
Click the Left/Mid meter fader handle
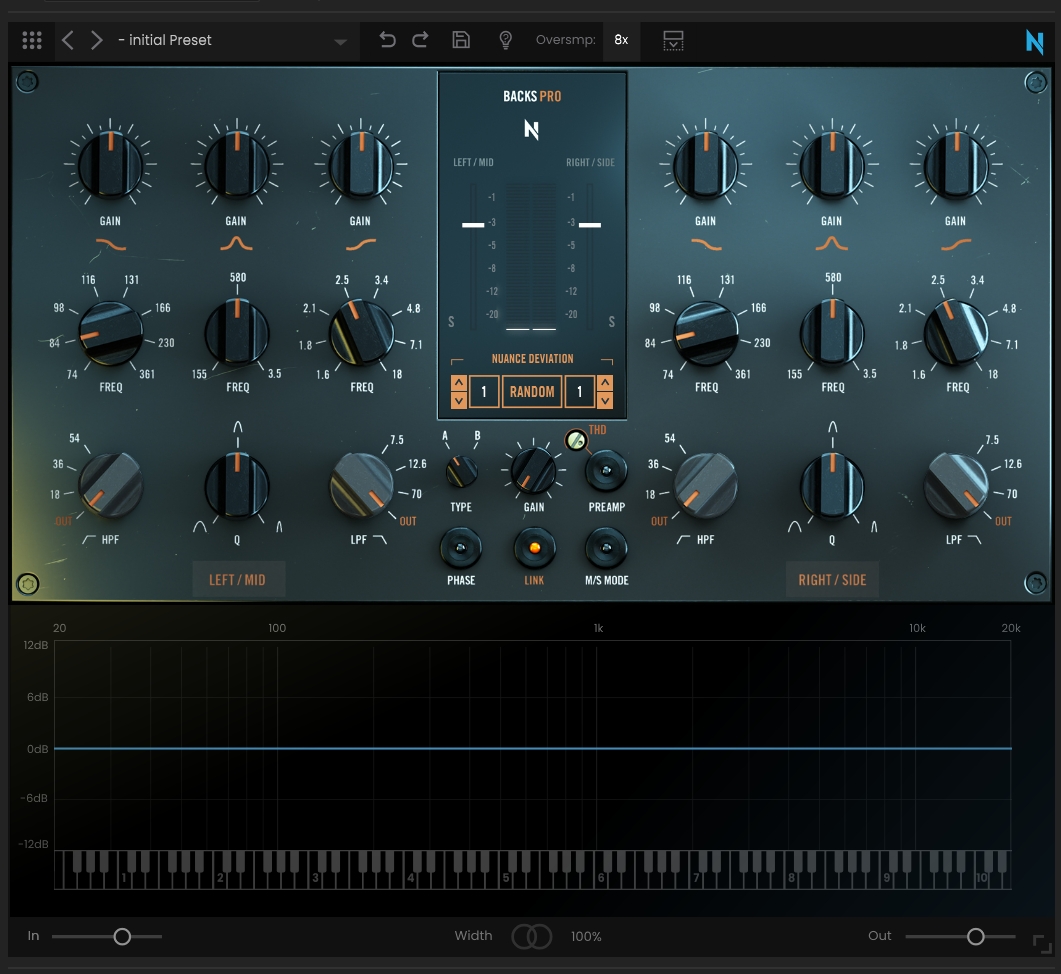(x=473, y=225)
